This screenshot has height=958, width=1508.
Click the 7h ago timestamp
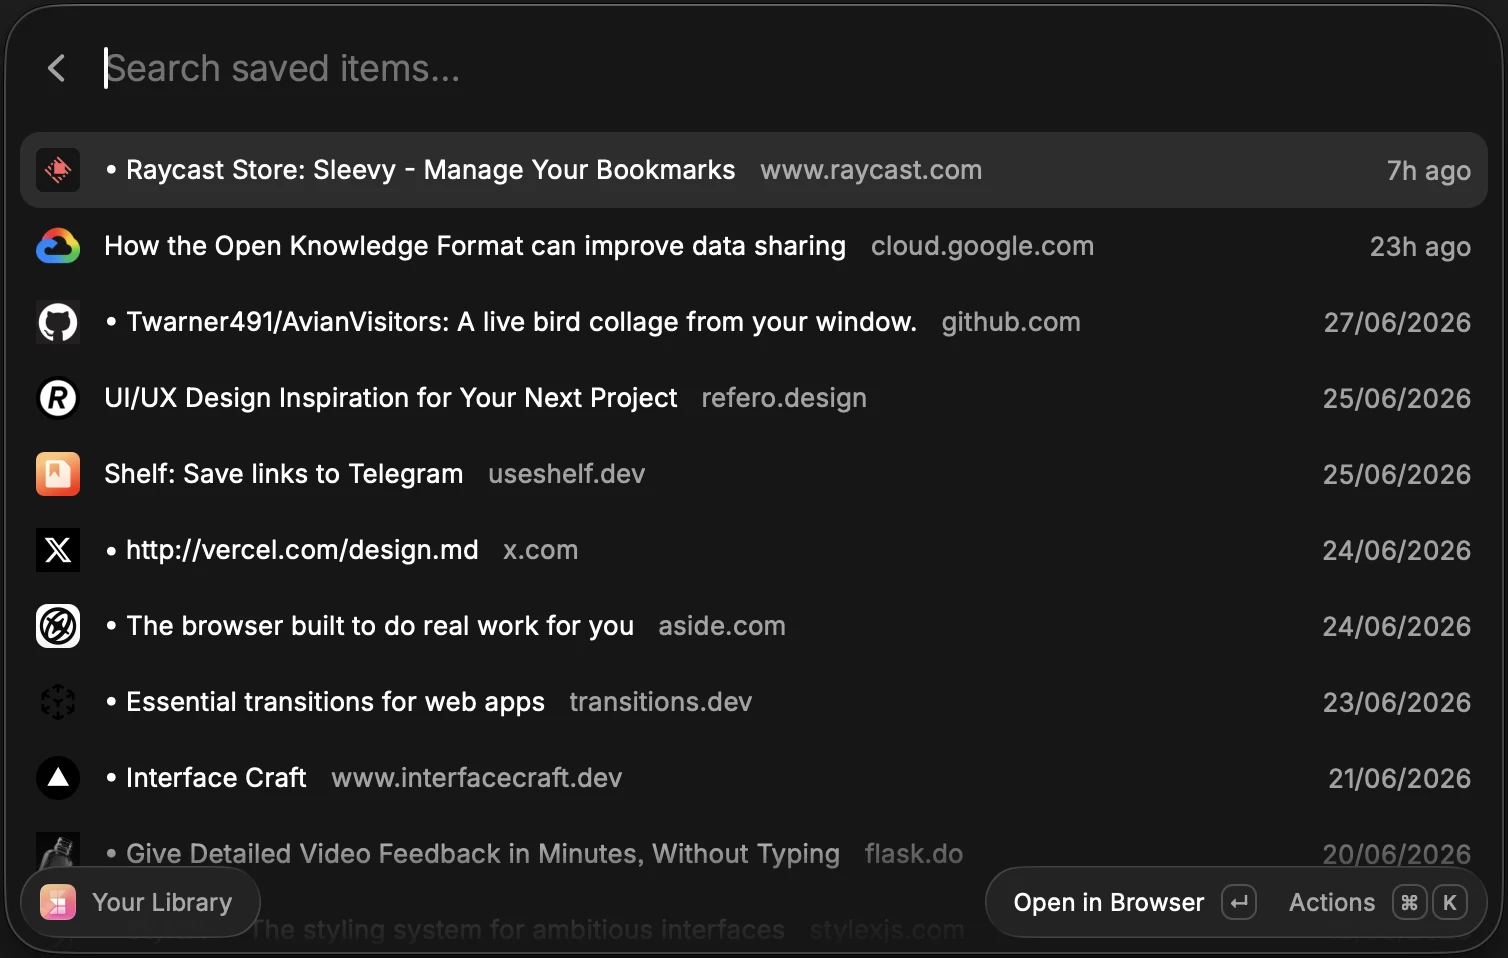pos(1428,171)
